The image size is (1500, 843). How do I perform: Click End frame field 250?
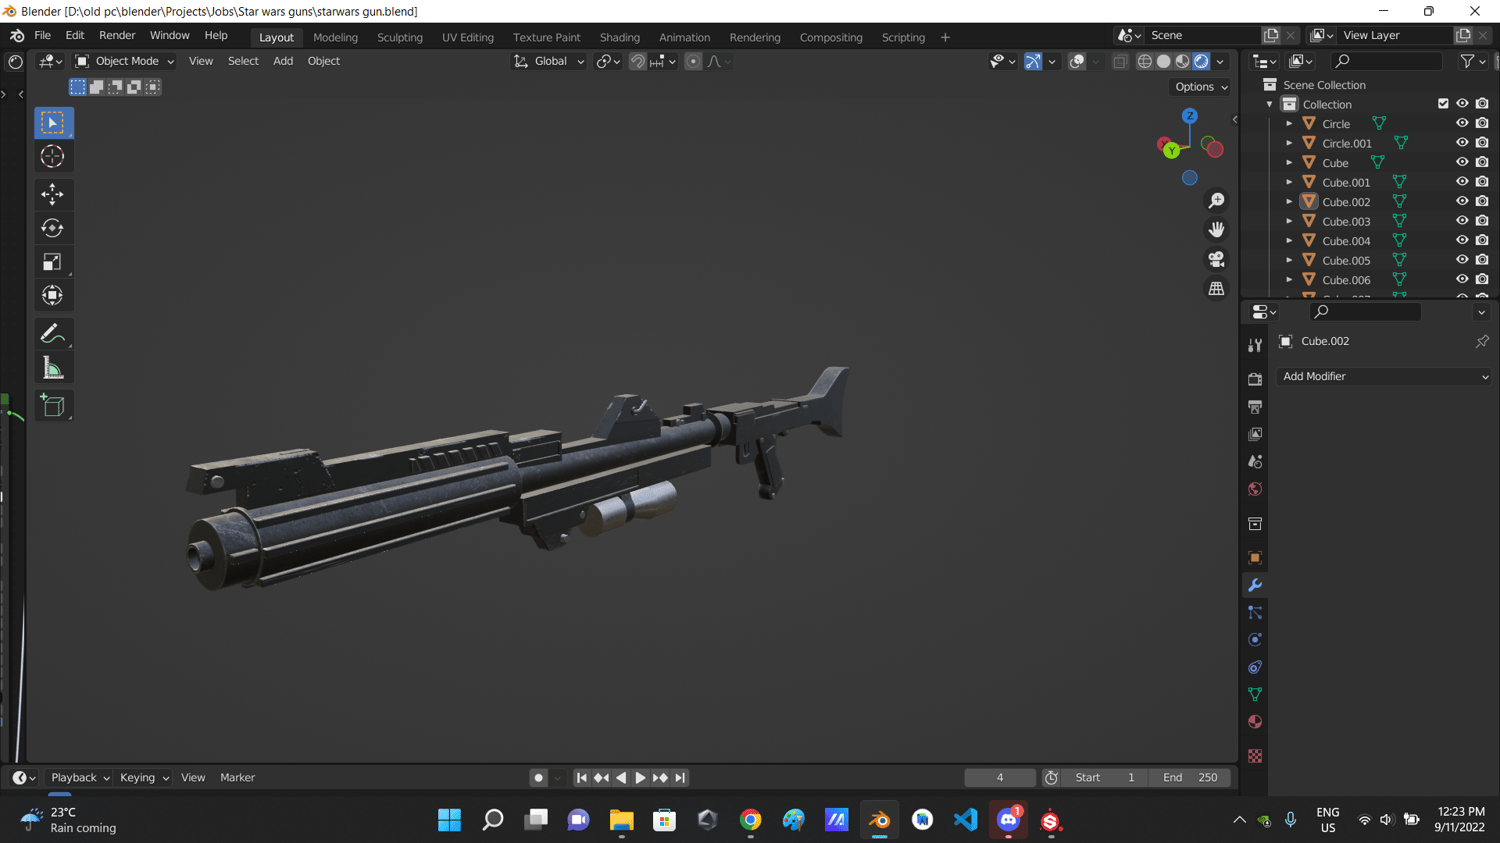click(1190, 777)
